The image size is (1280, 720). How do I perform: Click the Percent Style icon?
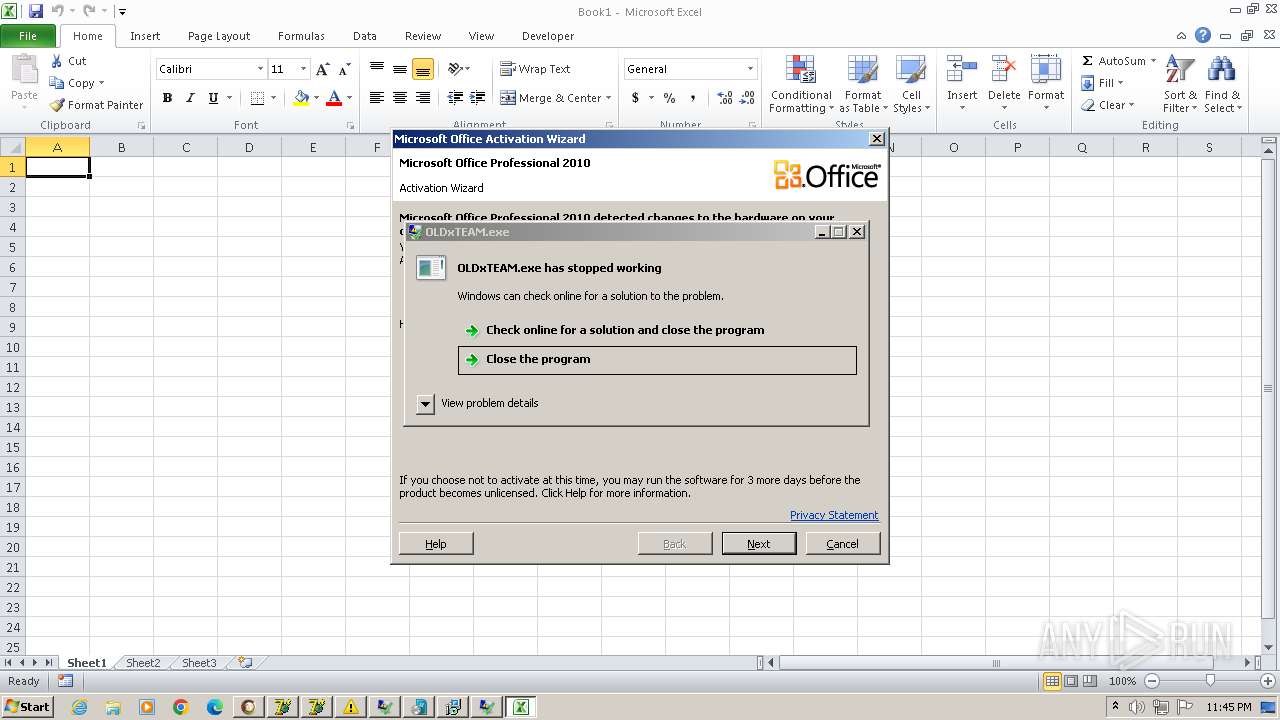(x=669, y=98)
